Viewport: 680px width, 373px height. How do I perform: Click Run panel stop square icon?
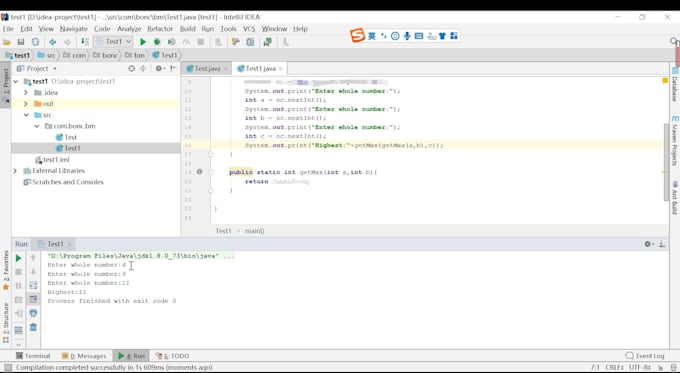click(x=18, y=272)
